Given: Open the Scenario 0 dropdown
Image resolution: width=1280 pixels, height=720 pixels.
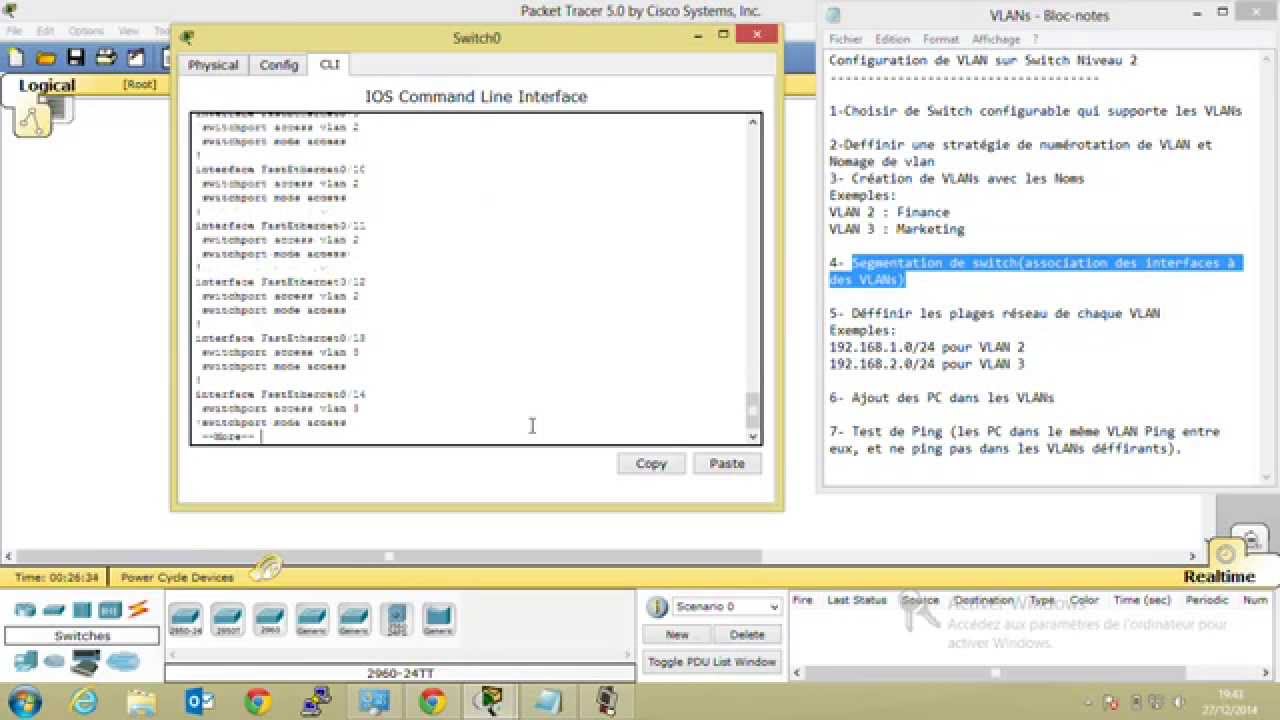Looking at the screenshot, I should [x=726, y=607].
